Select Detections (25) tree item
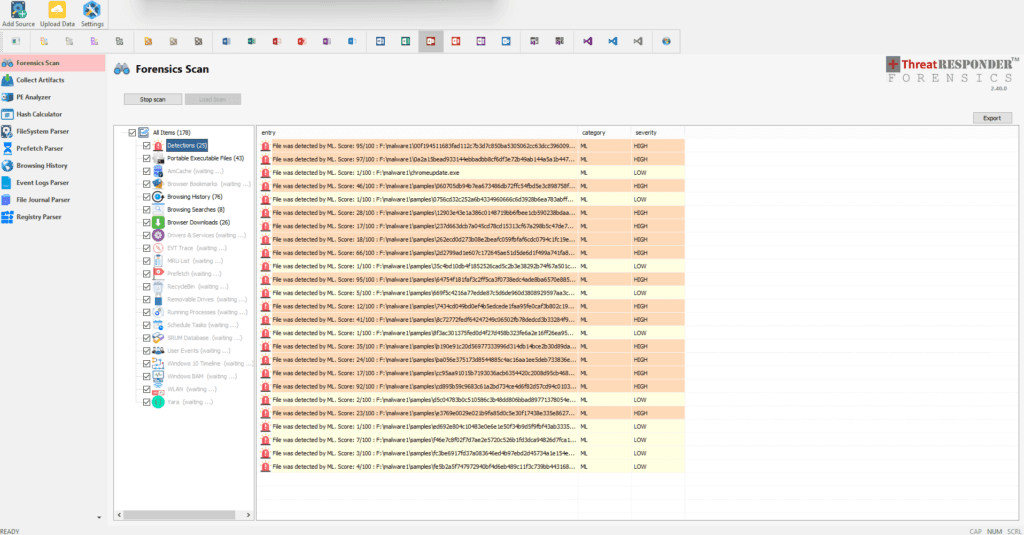 tap(187, 146)
